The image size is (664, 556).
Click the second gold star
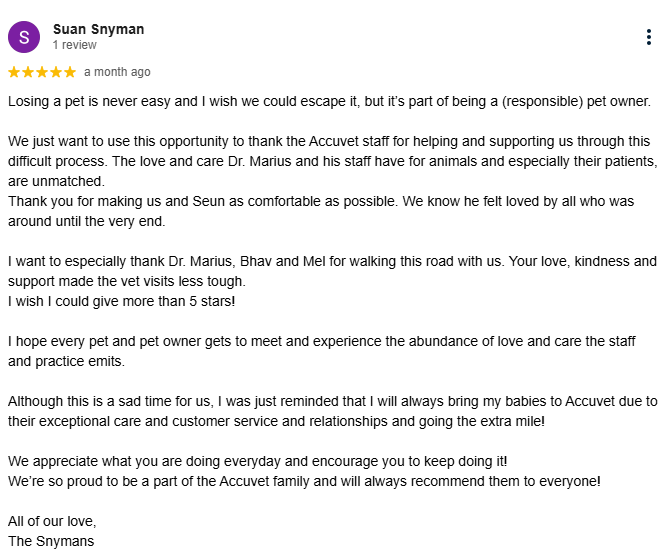click(x=28, y=72)
